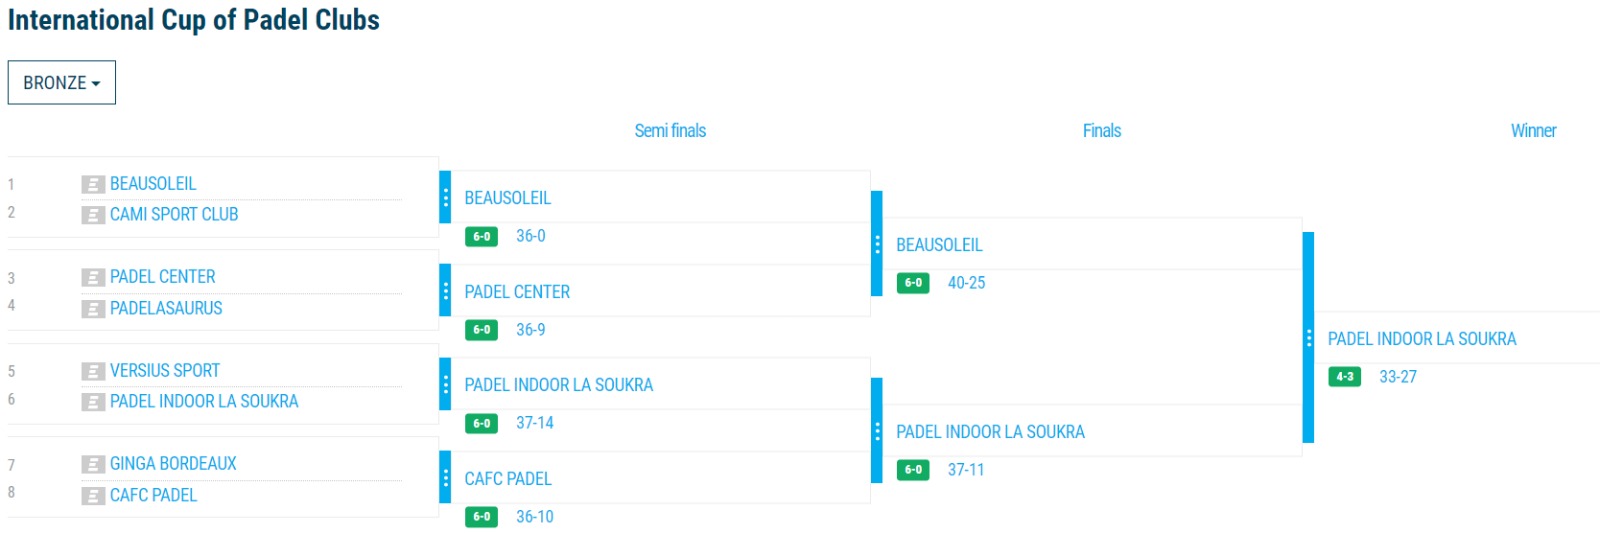The image size is (1600, 533).
Task: Click the team icon beside CAFC PADEL
Action: coord(93,496)
